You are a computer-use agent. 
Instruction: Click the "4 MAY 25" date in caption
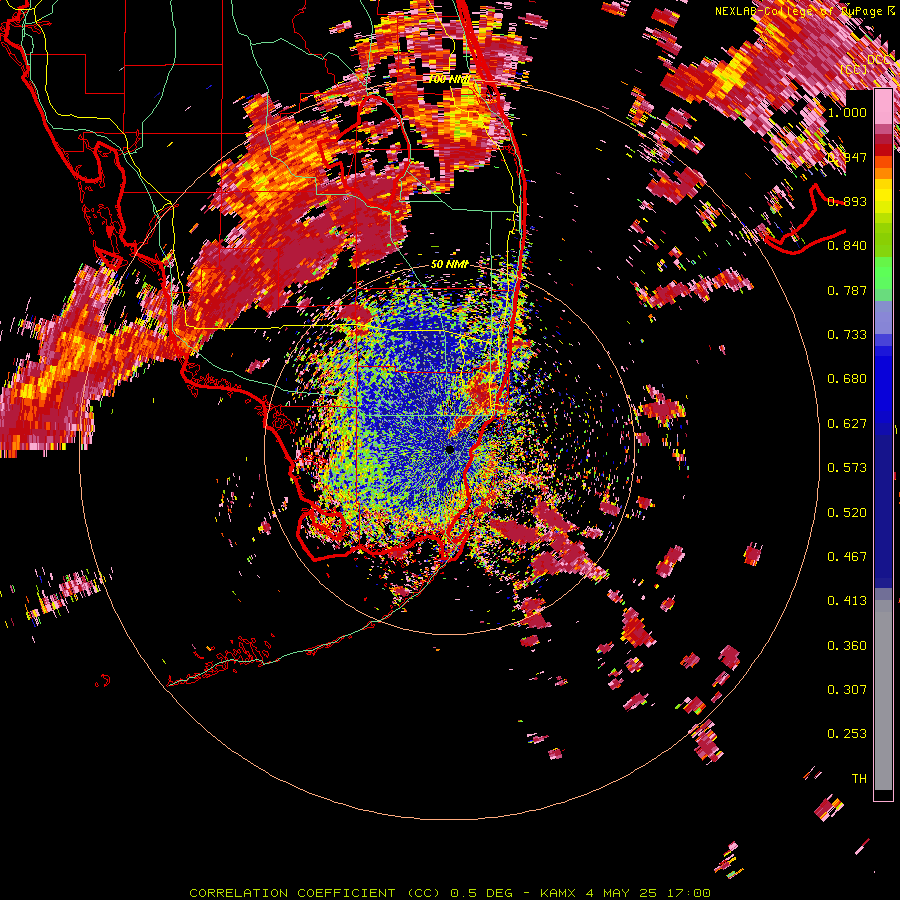[x=622, y=893]
